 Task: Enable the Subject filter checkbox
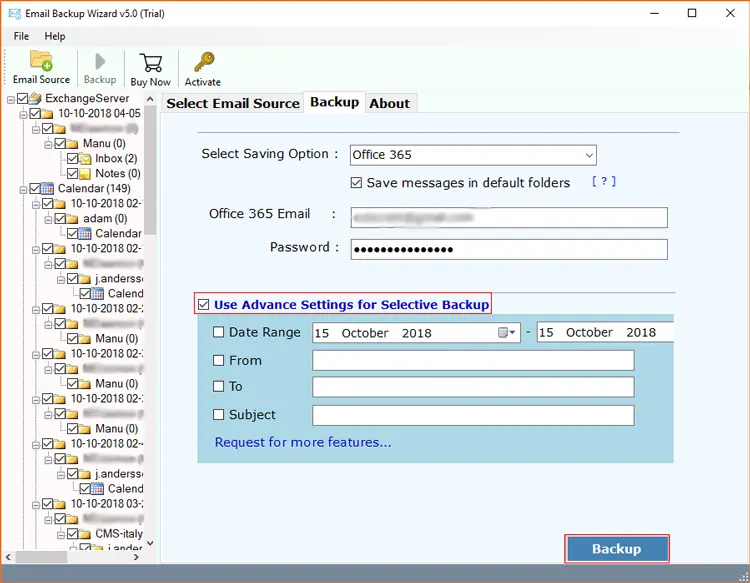coord(219,415)
